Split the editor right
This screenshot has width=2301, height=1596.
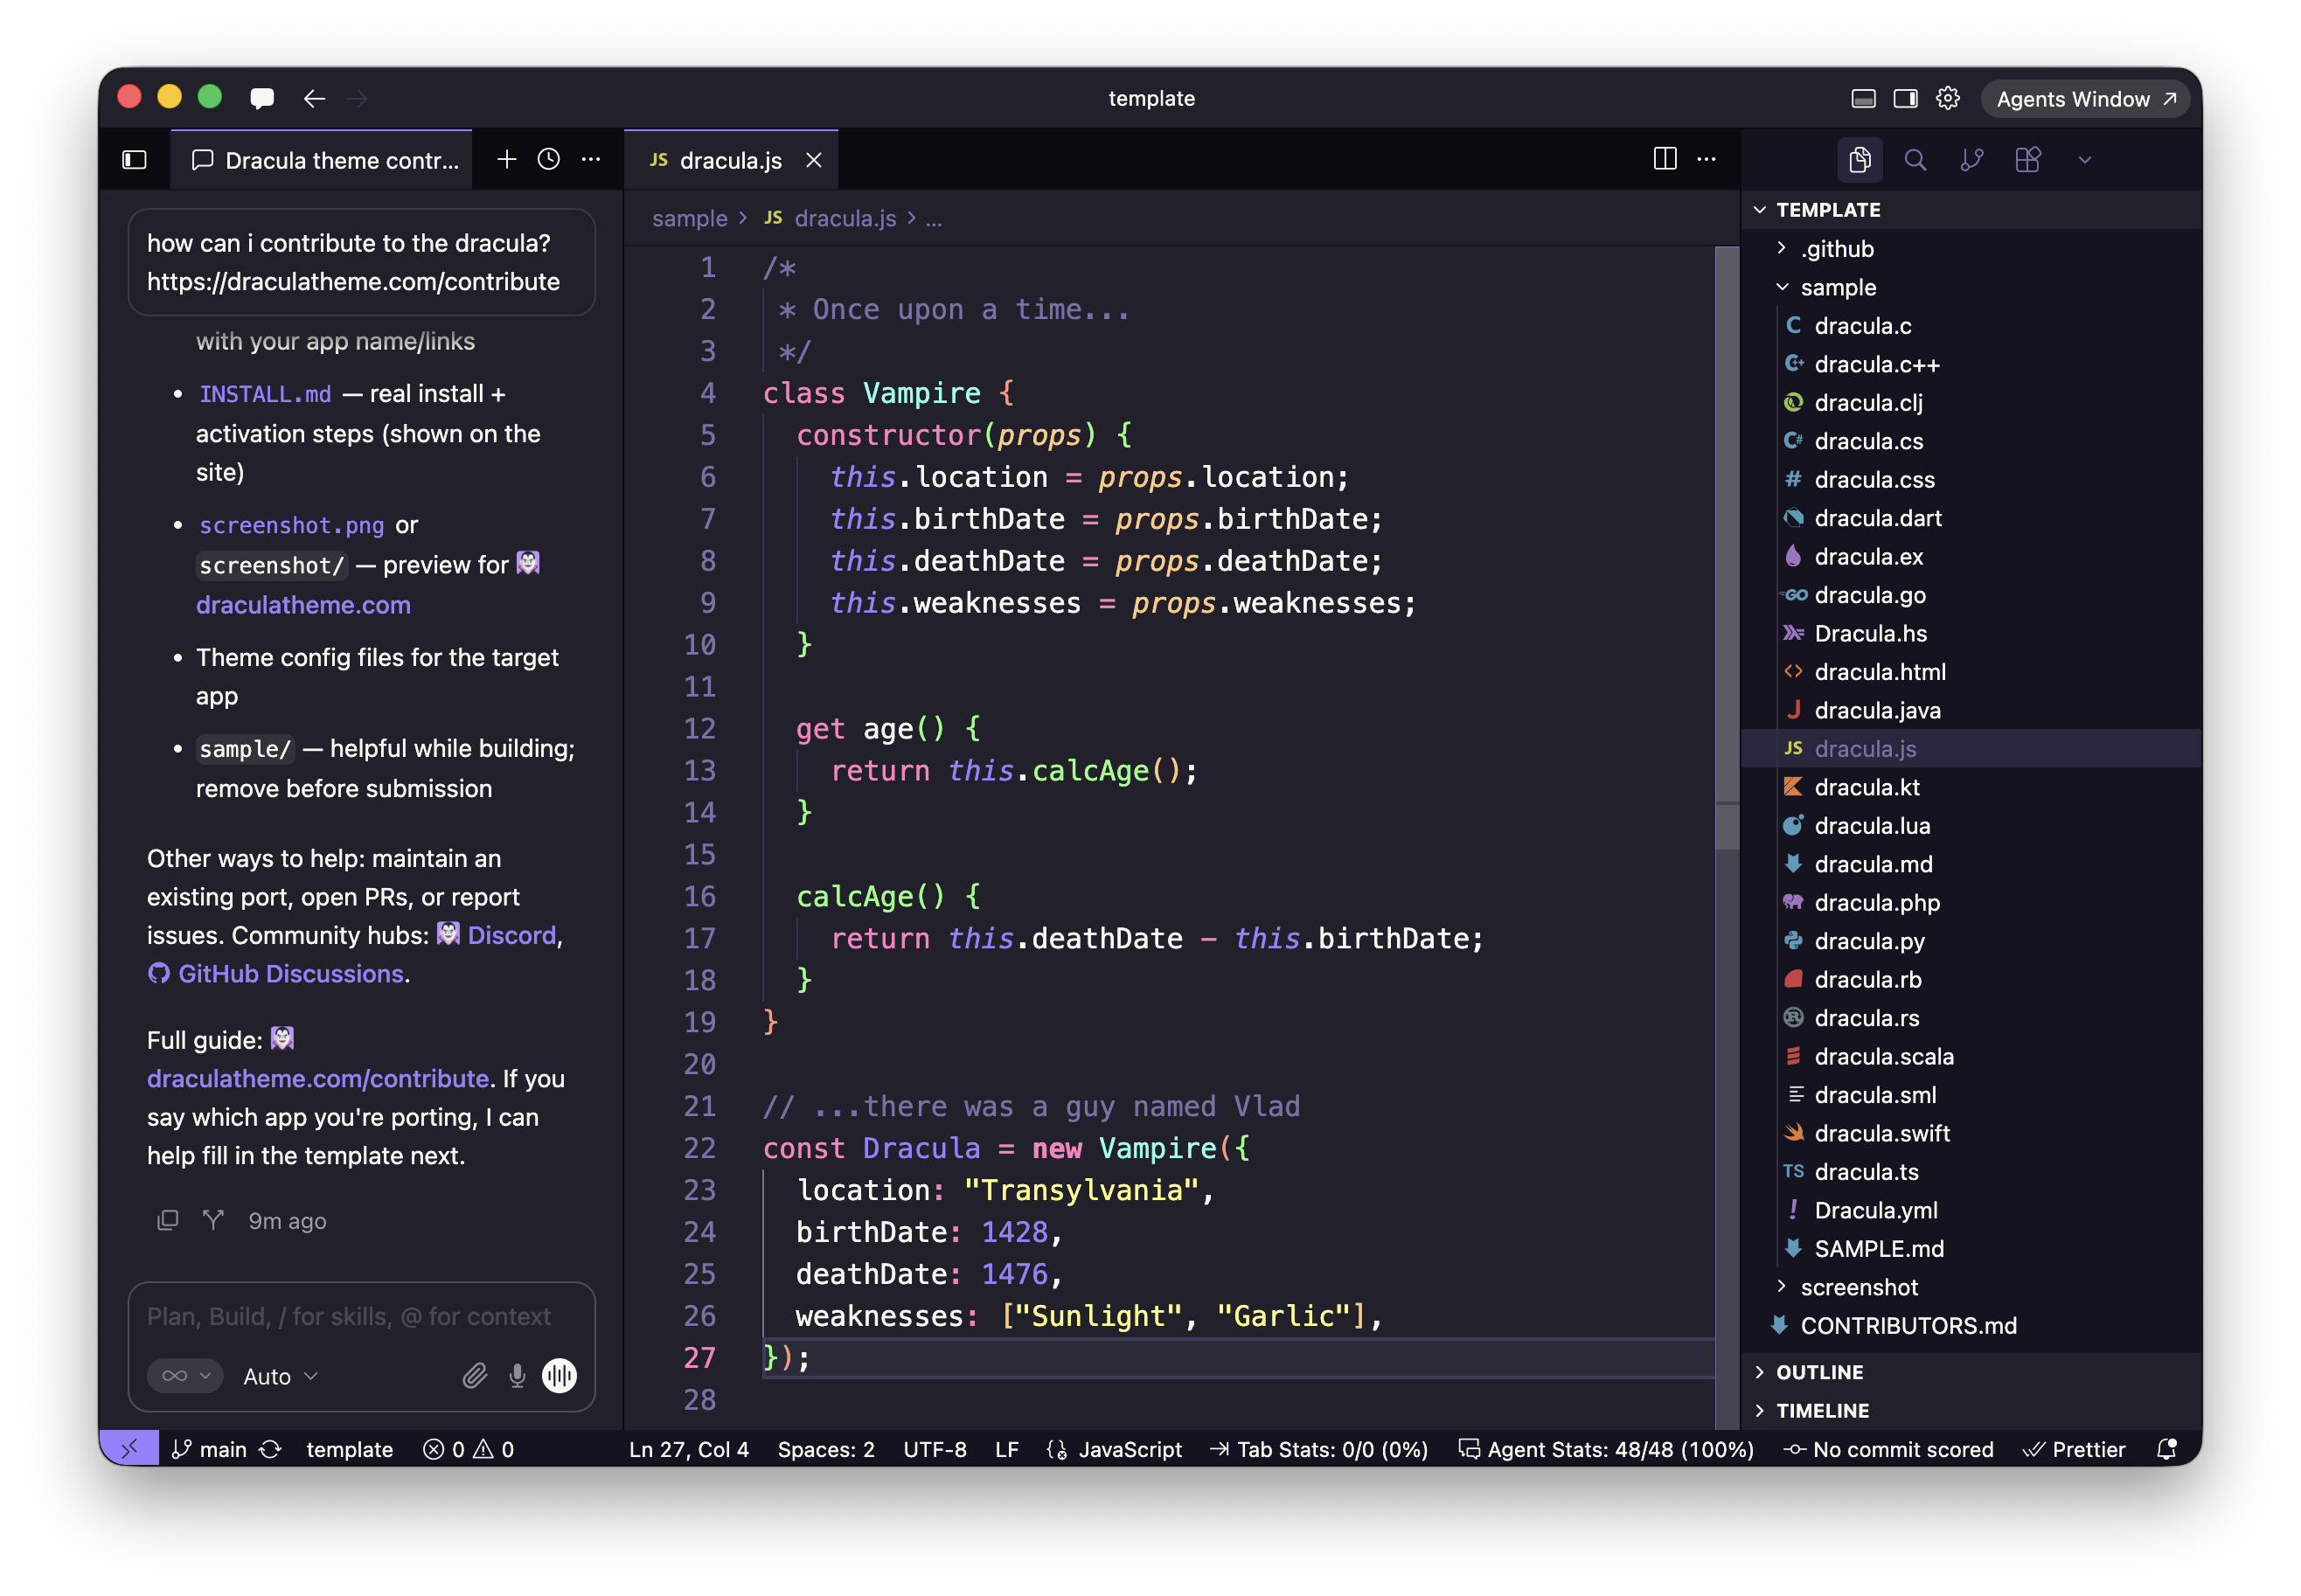coord(1664,159)
